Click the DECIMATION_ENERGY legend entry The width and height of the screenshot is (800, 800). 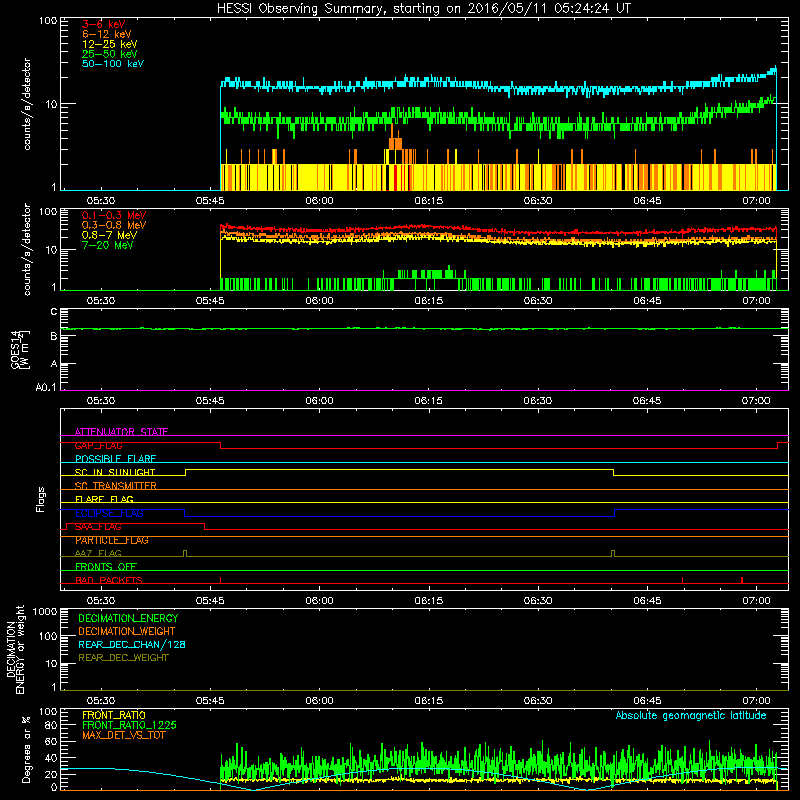coord(128,618)
